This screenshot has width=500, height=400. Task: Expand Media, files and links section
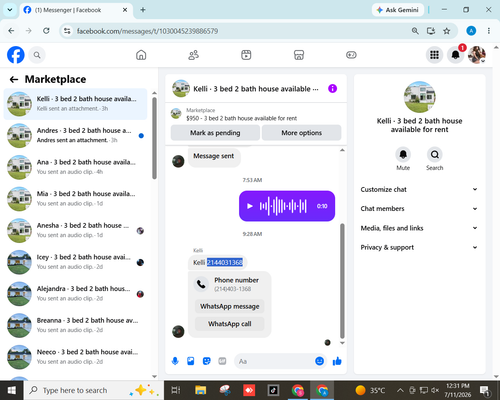[419, 228]
